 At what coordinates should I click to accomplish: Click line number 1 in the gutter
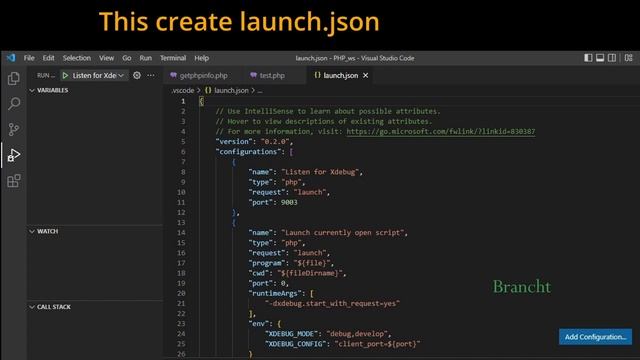coord(183,101)
